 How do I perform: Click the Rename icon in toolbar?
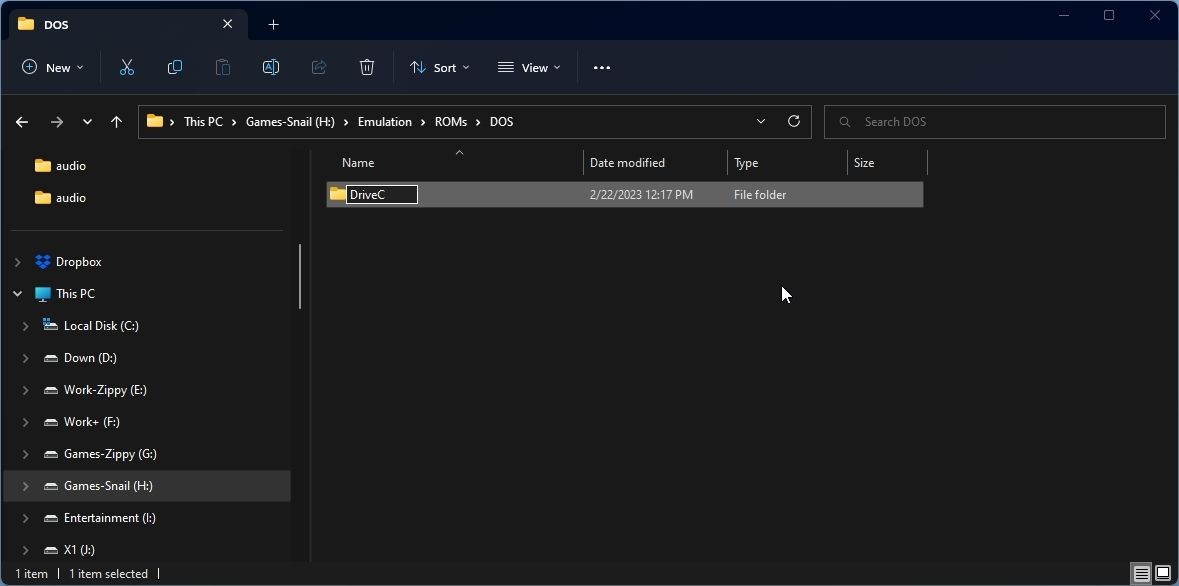pos(270,67)
